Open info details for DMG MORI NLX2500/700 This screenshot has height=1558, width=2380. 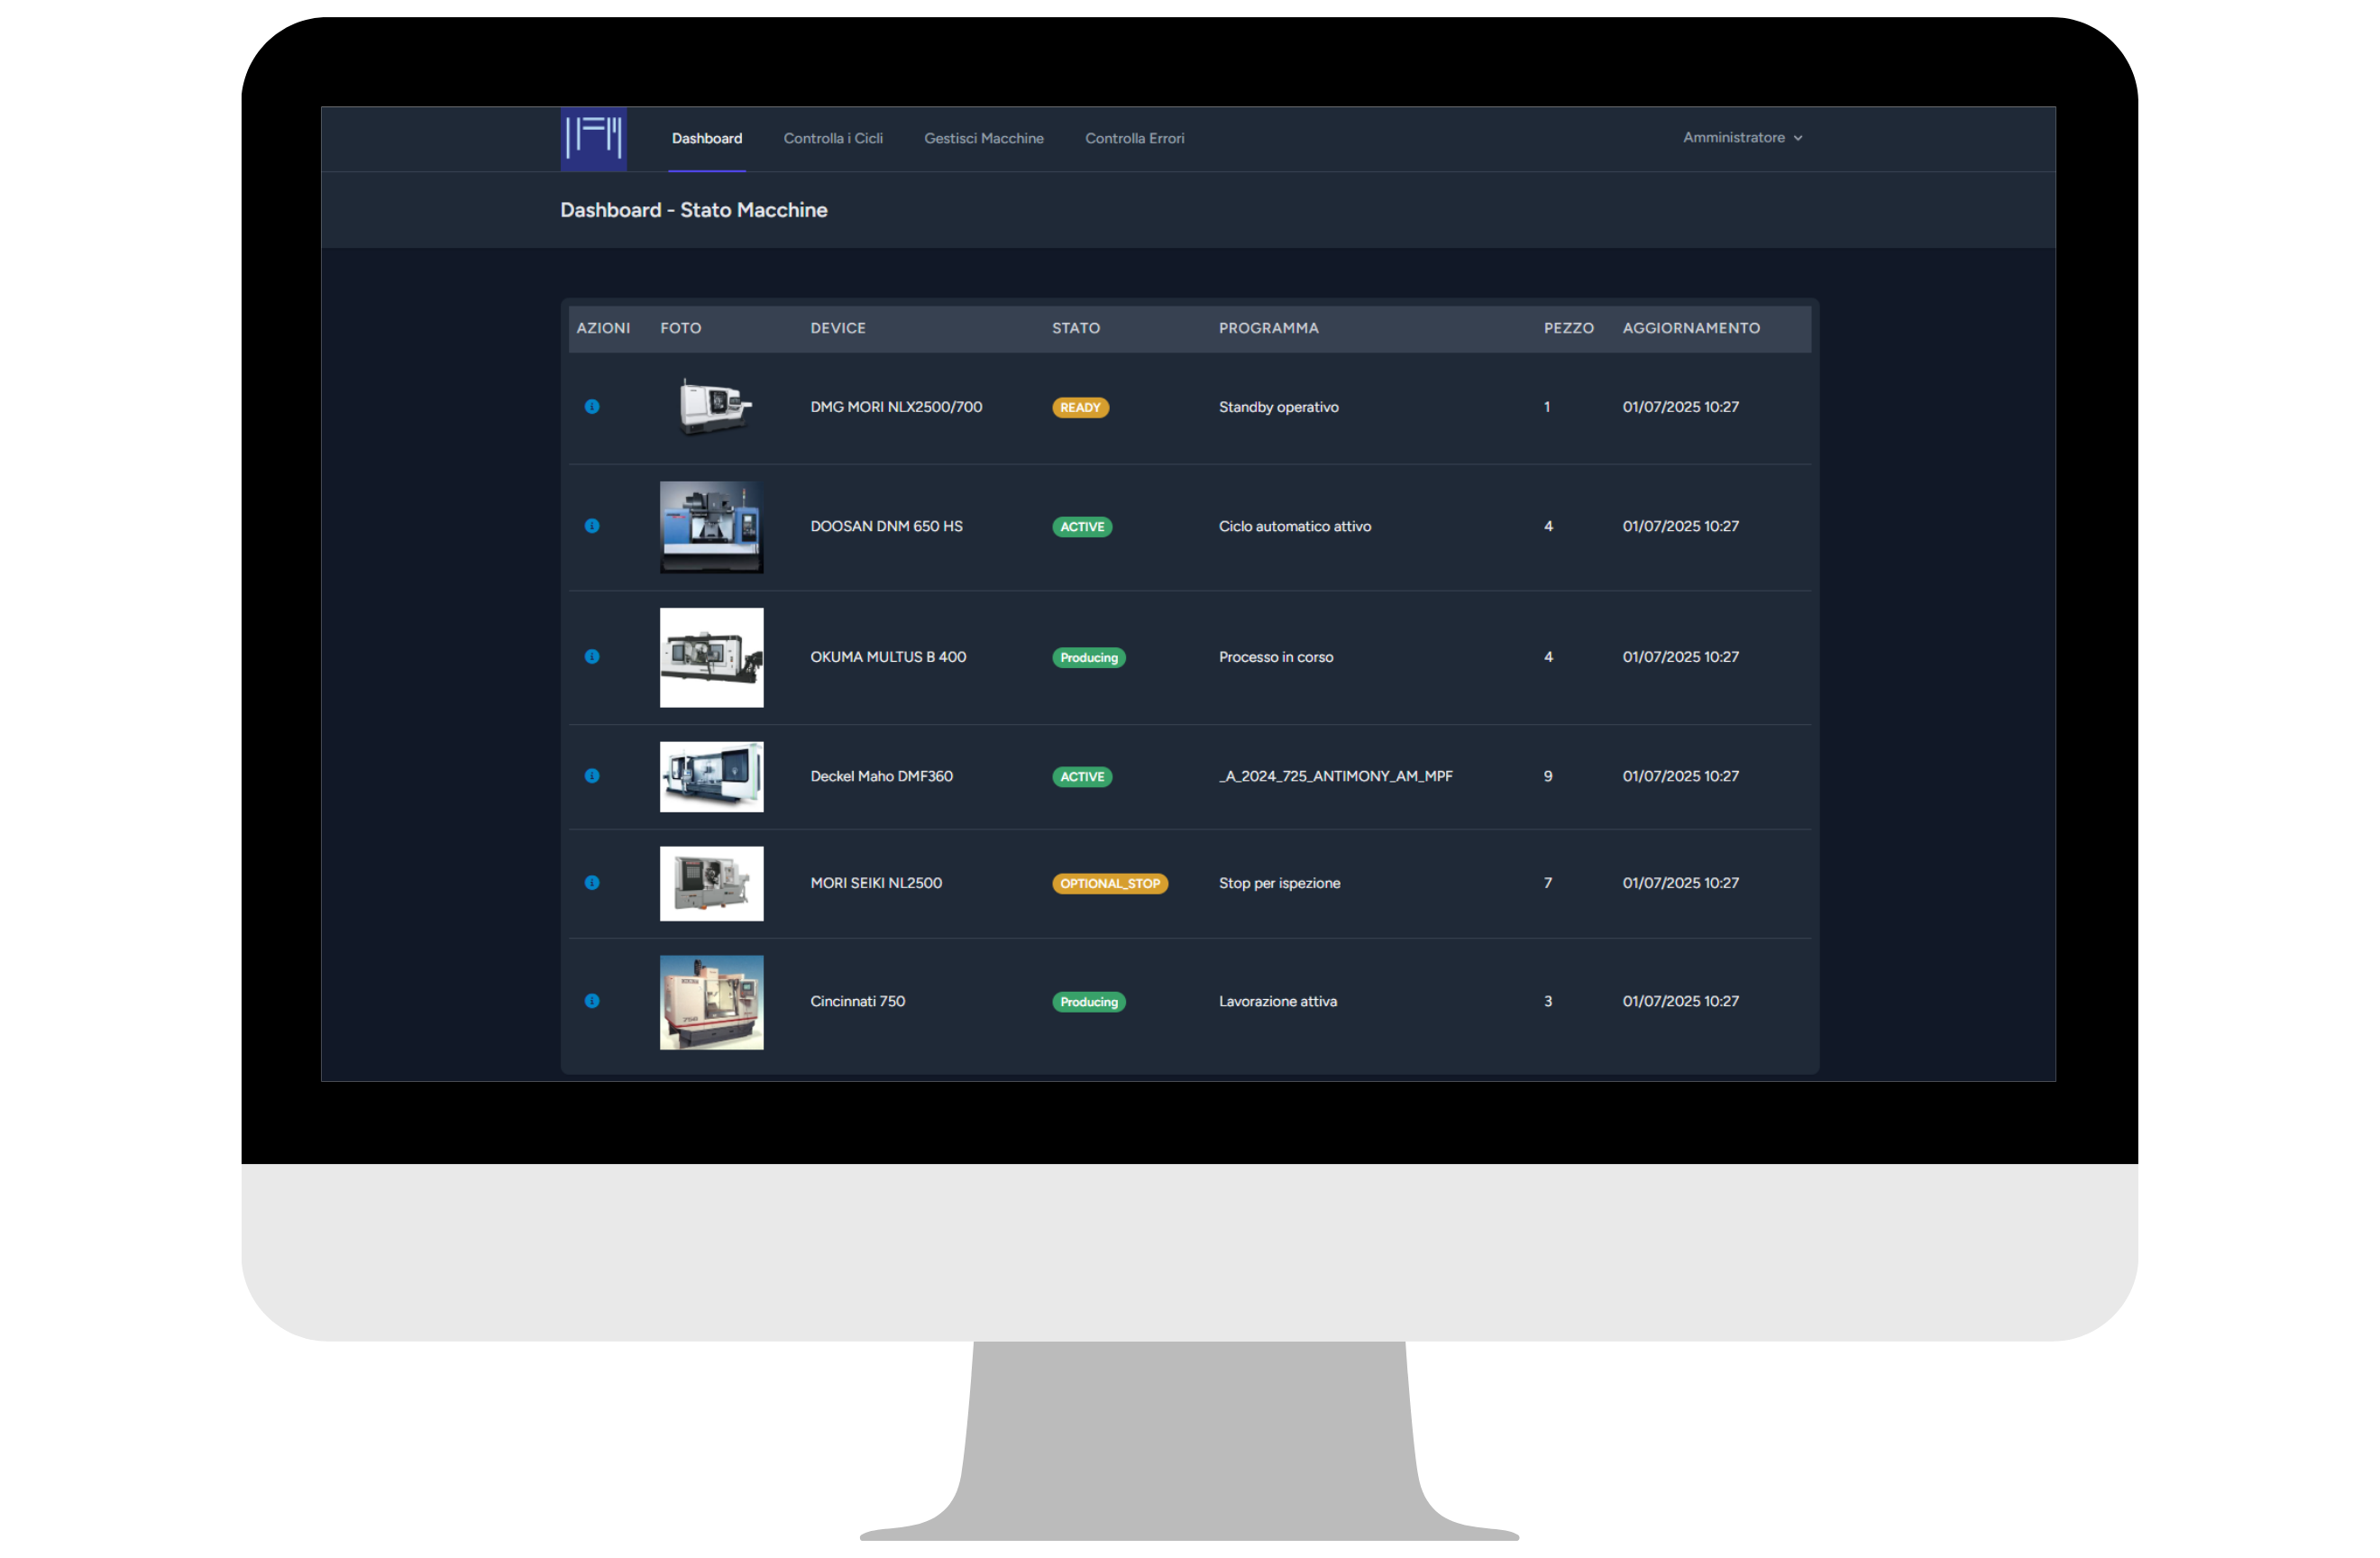click(x=592, y=407)
